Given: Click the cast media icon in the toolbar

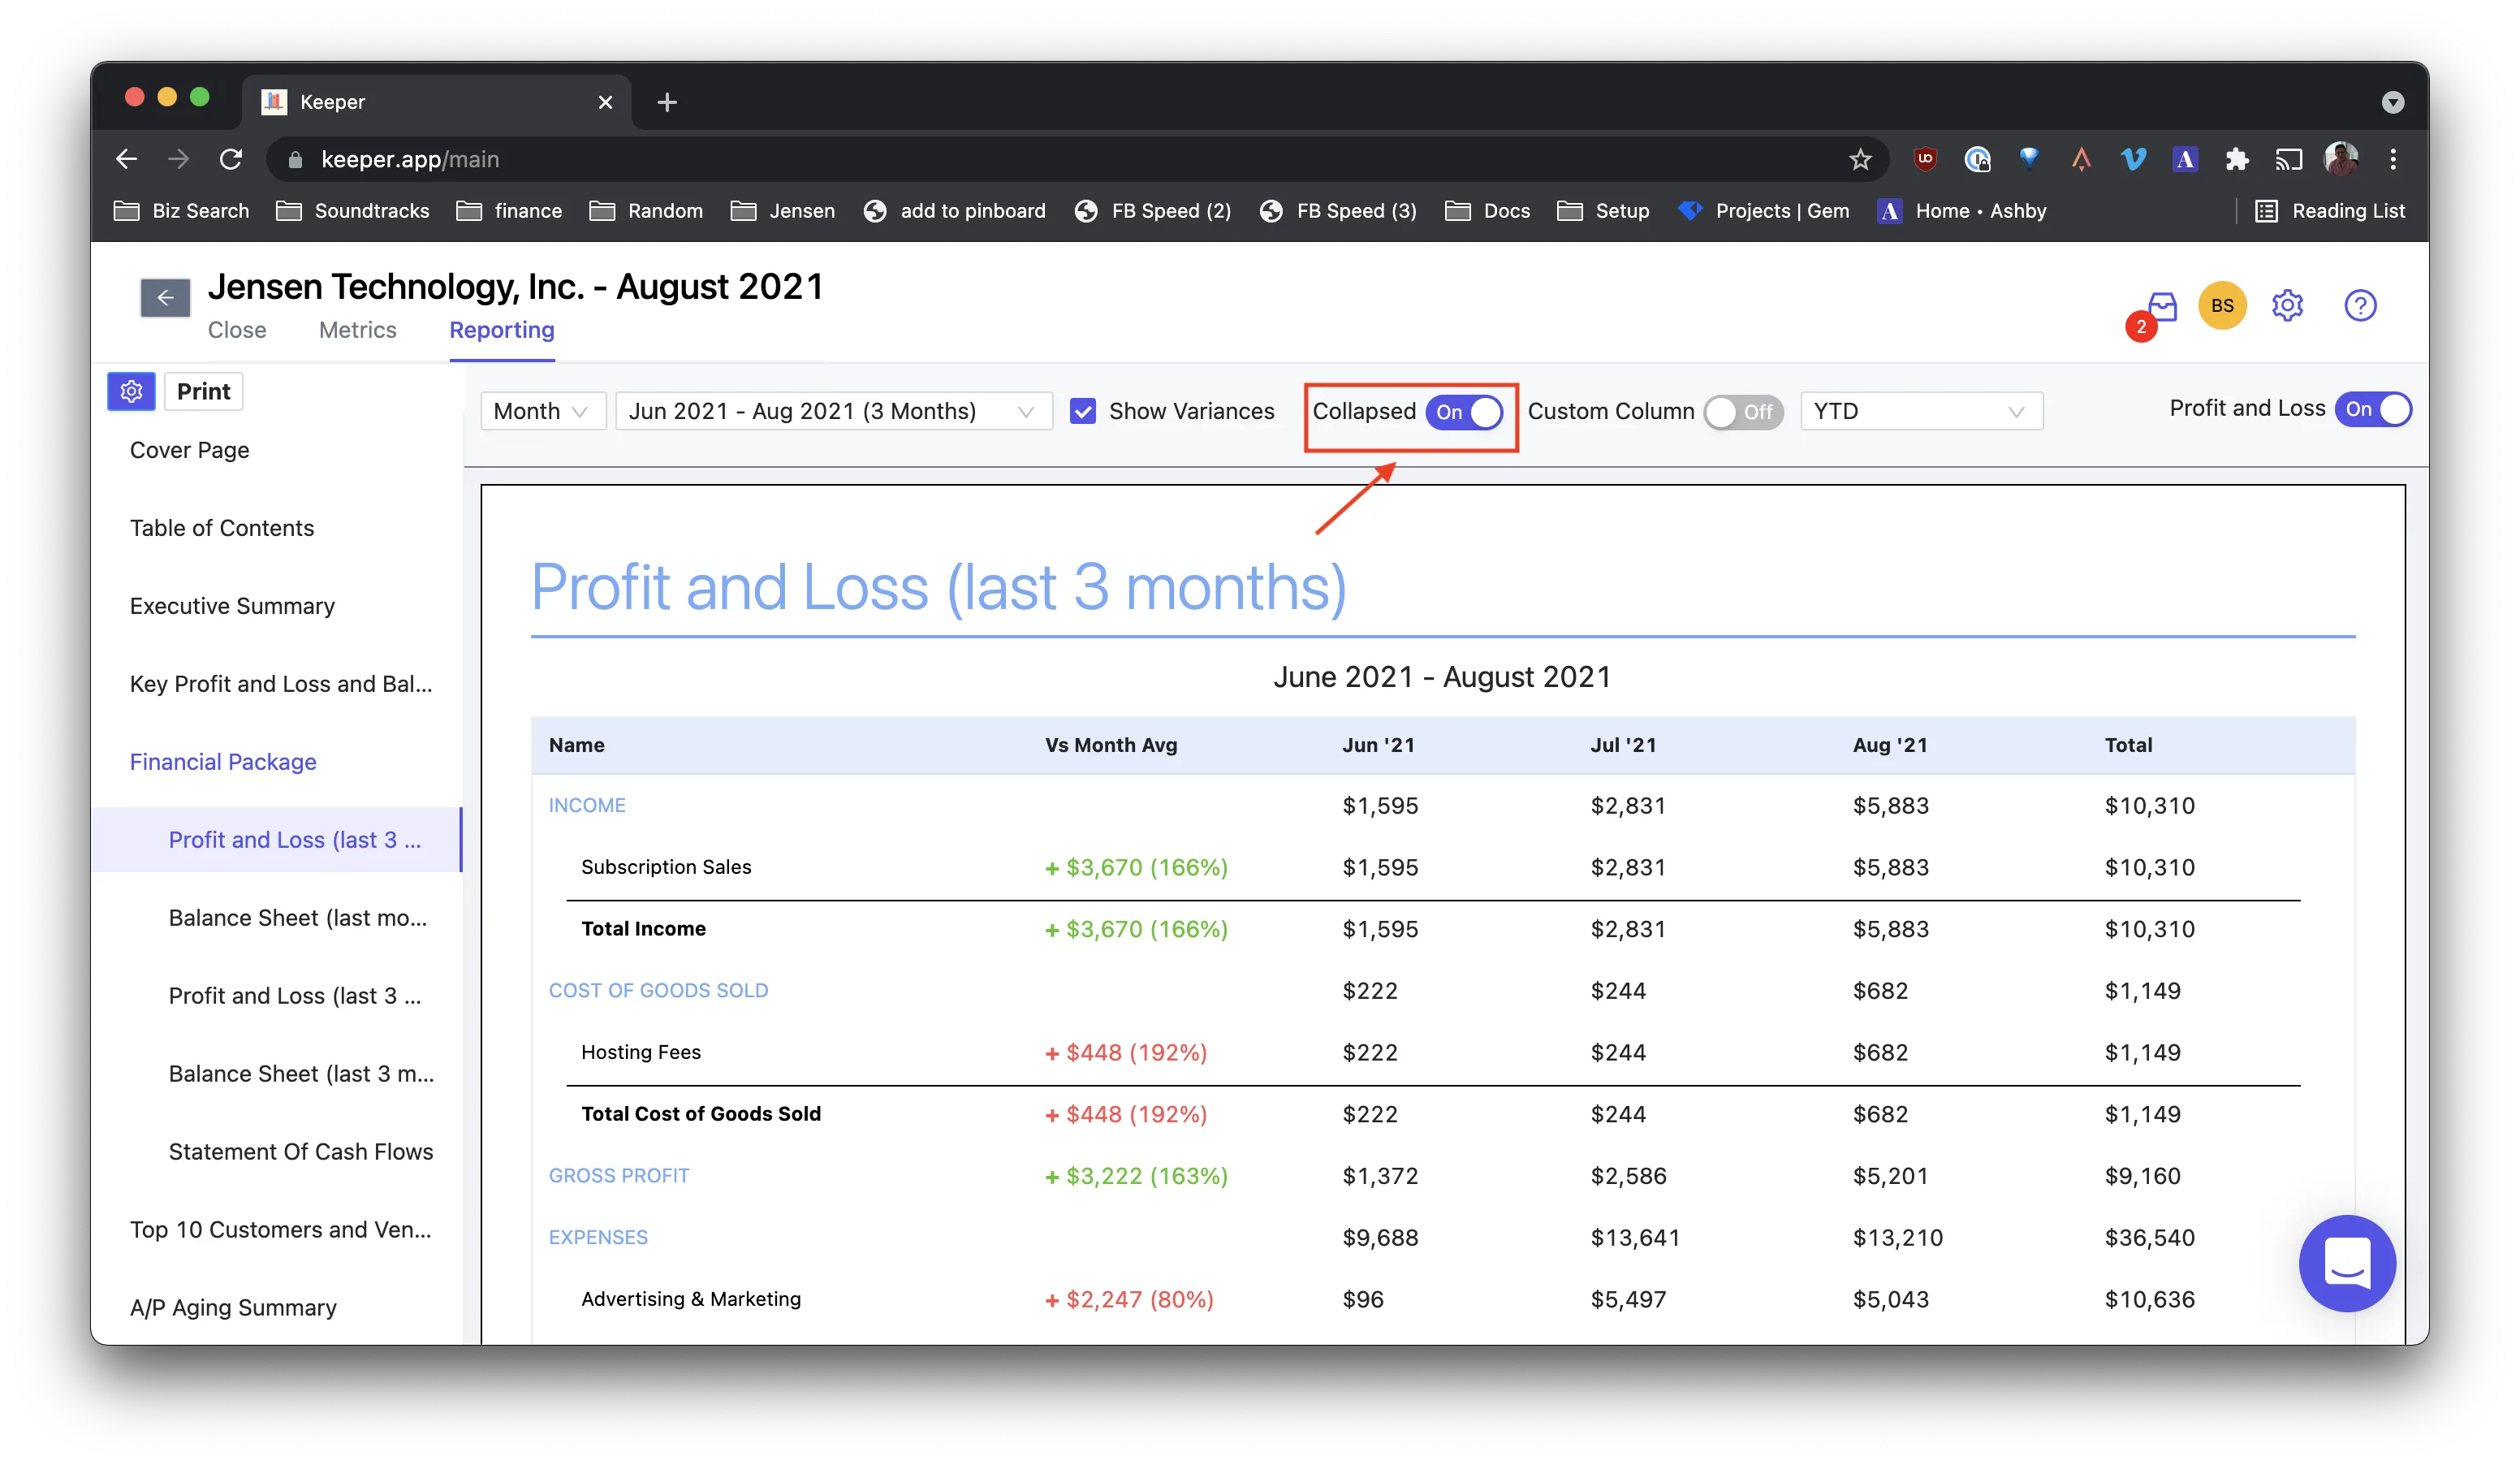Looking at the screenshot, I should (x=2288, y=159).
